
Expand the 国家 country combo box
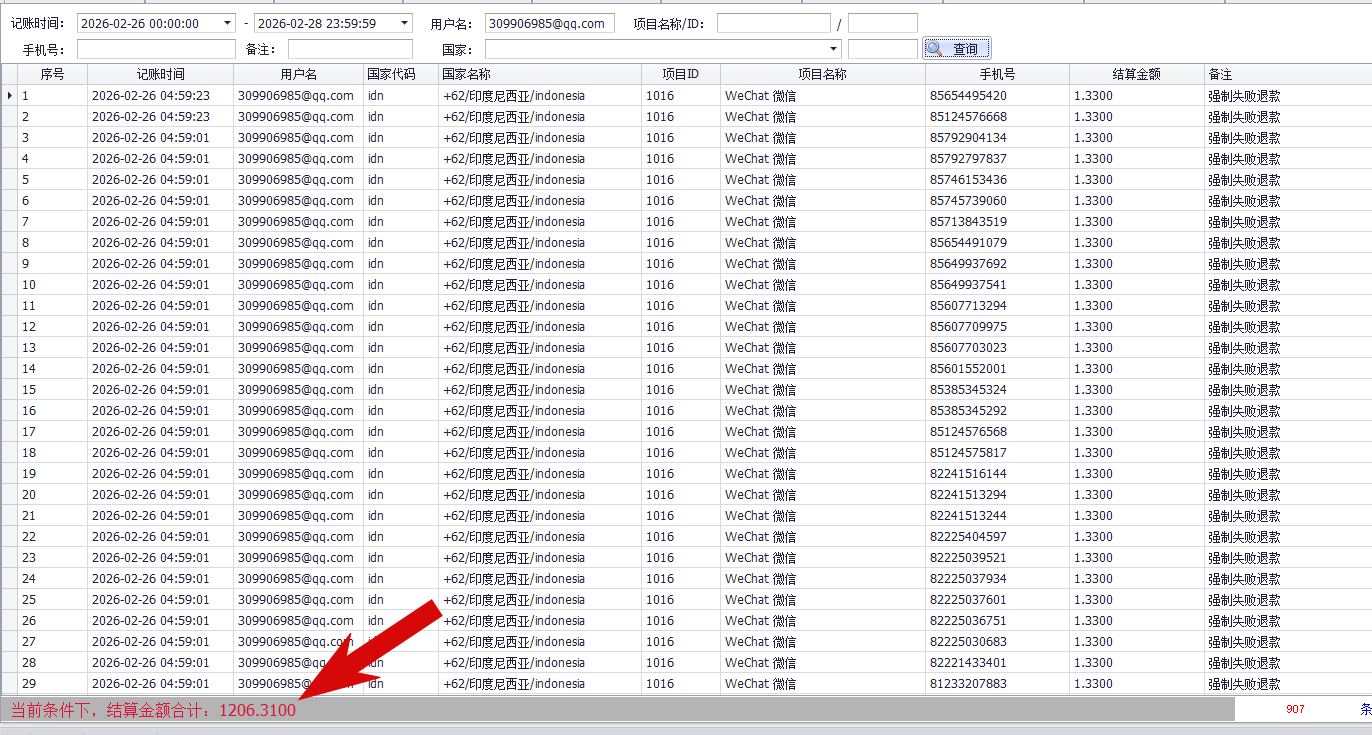(x=834, y=48)
